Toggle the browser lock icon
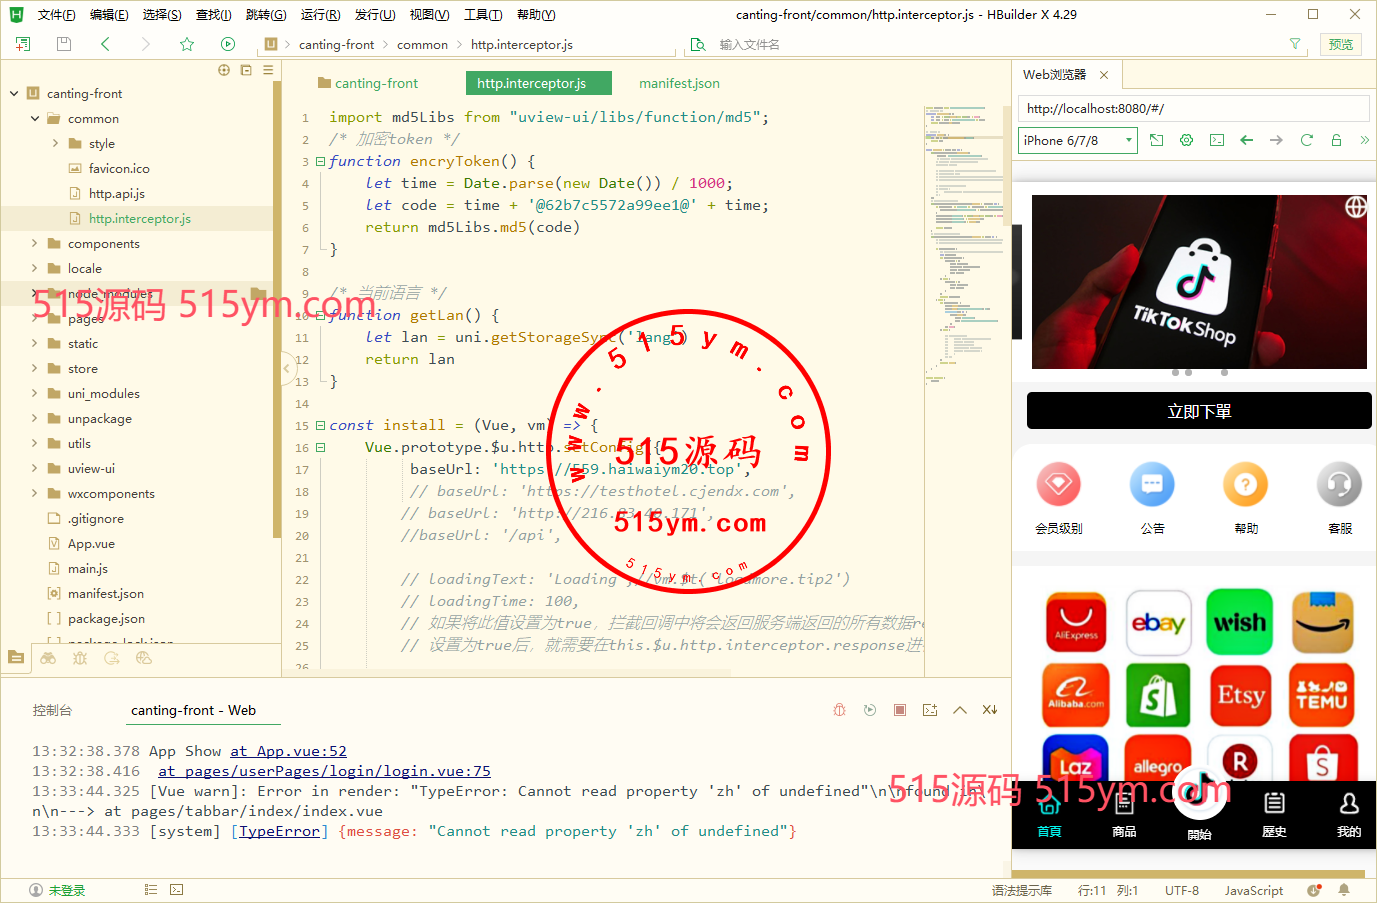 1336,140
